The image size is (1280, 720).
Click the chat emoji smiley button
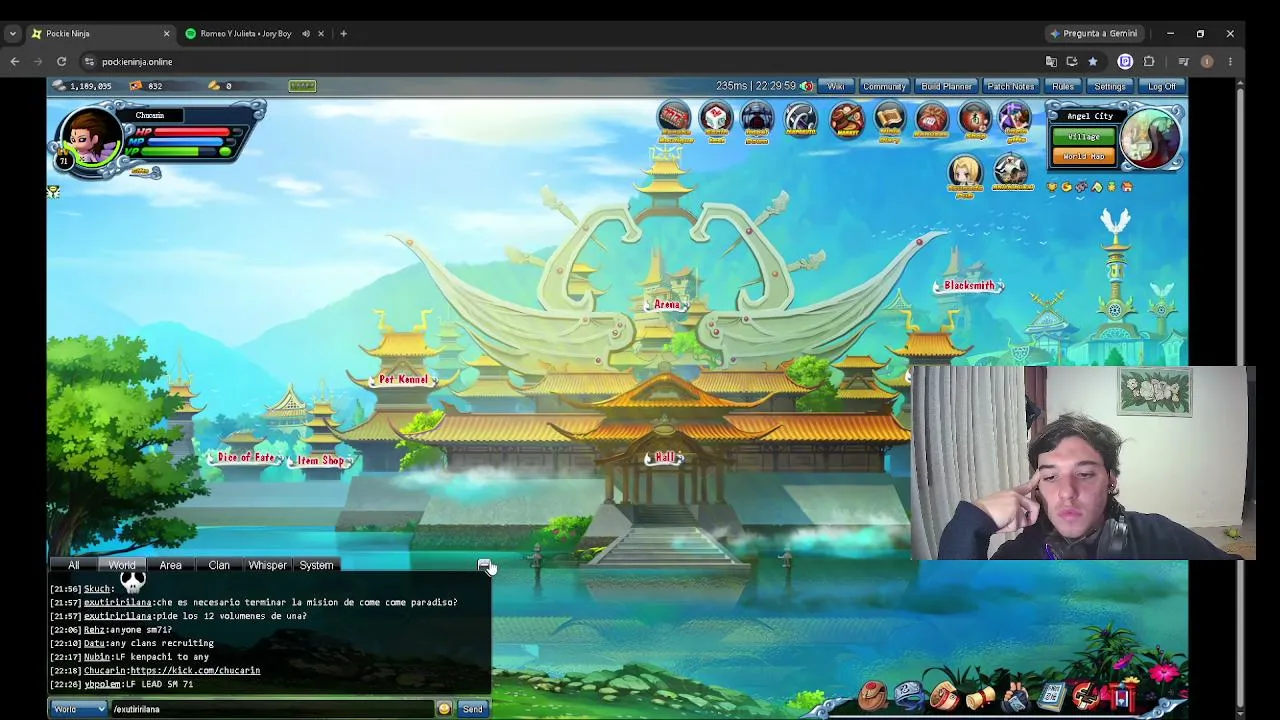point(444,709)
